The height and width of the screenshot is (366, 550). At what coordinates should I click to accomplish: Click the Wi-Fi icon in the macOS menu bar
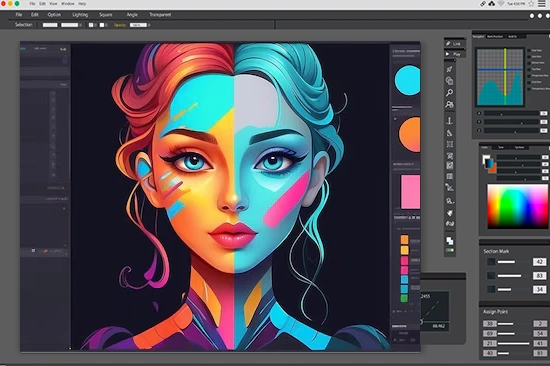501,4
